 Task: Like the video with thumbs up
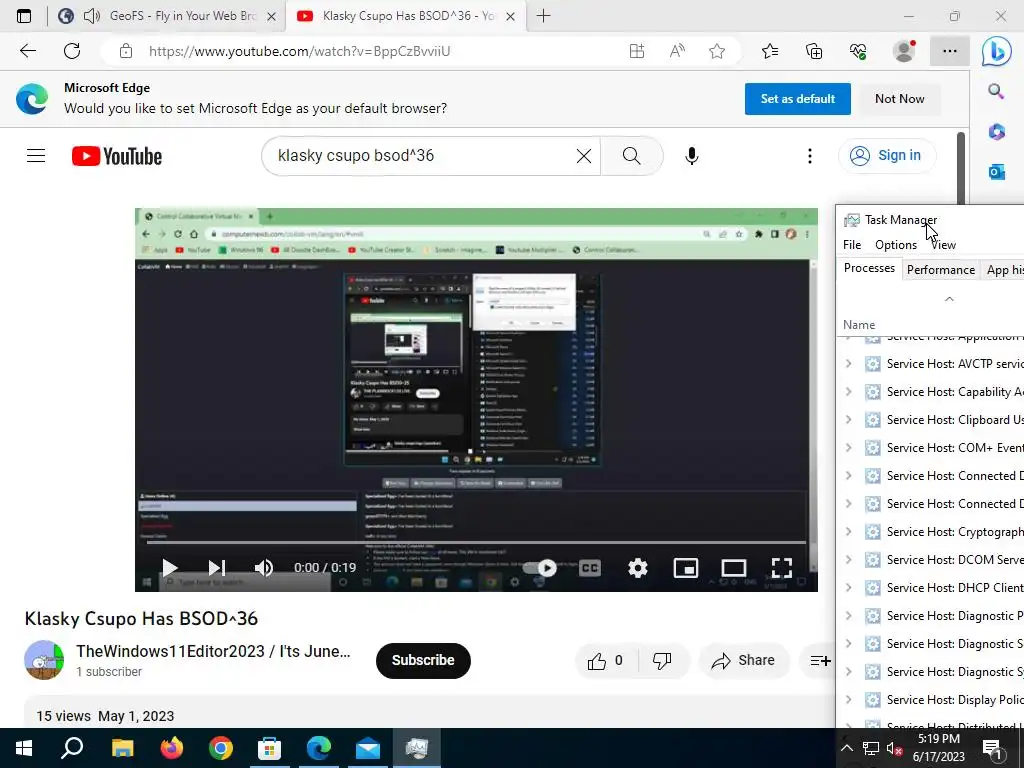point(605,661)
